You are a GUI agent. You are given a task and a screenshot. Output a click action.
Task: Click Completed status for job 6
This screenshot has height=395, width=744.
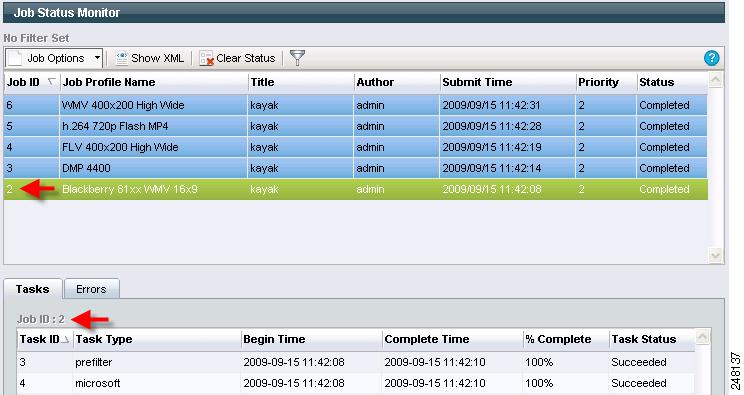point(664,105)
